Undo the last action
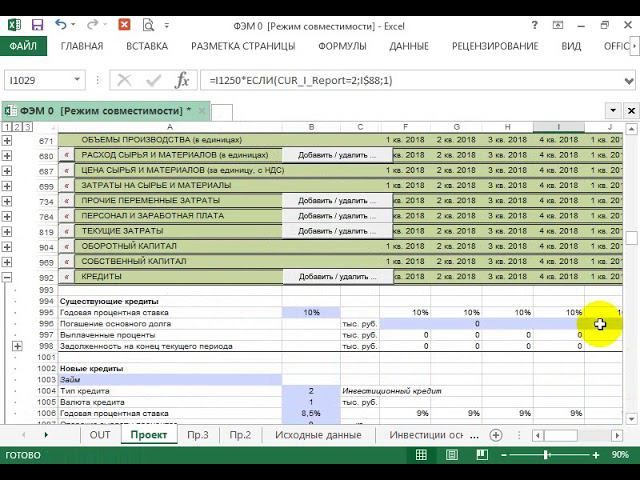Screen dimensions: 640x480 pos(60,25)
